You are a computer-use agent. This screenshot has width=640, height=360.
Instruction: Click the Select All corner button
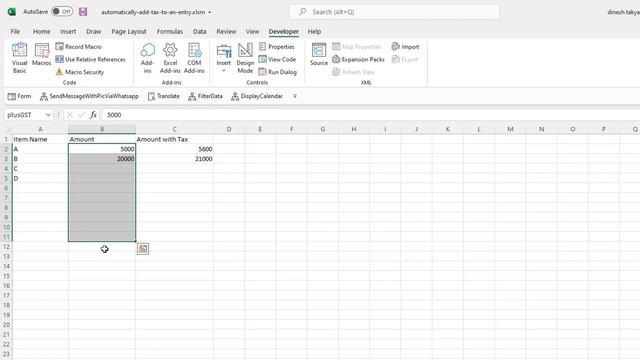point(6,129)
